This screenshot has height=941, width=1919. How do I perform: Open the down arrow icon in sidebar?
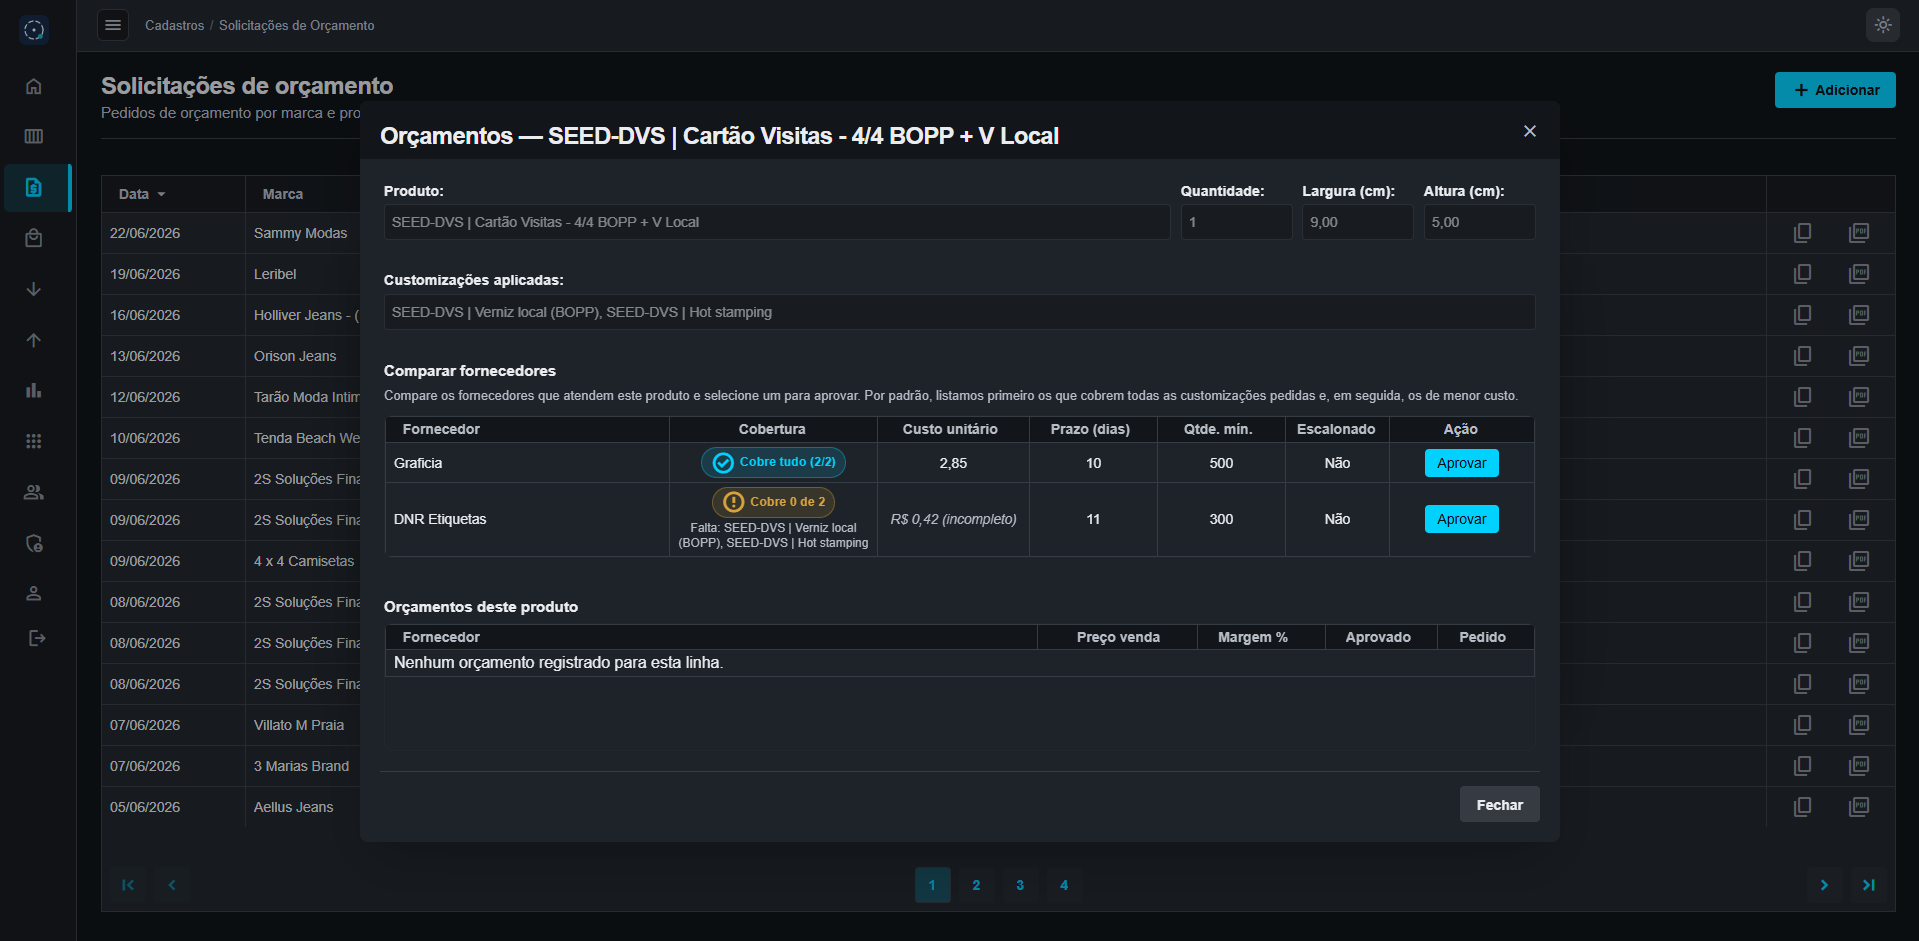click(x=34, y=289)
